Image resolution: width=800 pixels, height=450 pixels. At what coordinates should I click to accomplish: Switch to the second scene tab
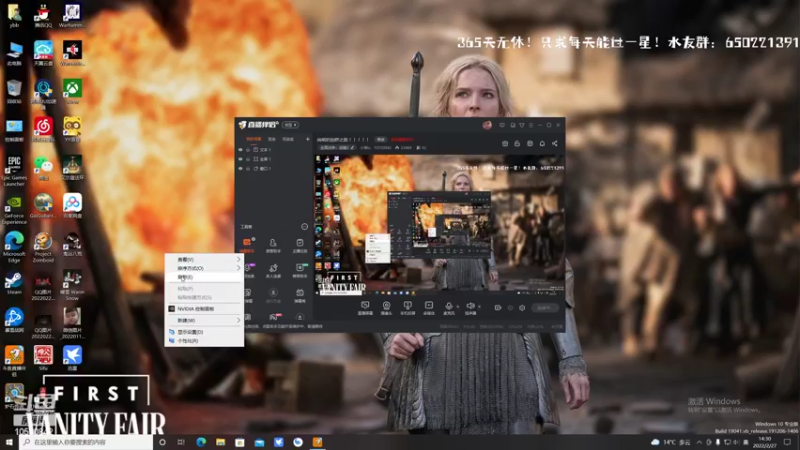click(272, 139)
